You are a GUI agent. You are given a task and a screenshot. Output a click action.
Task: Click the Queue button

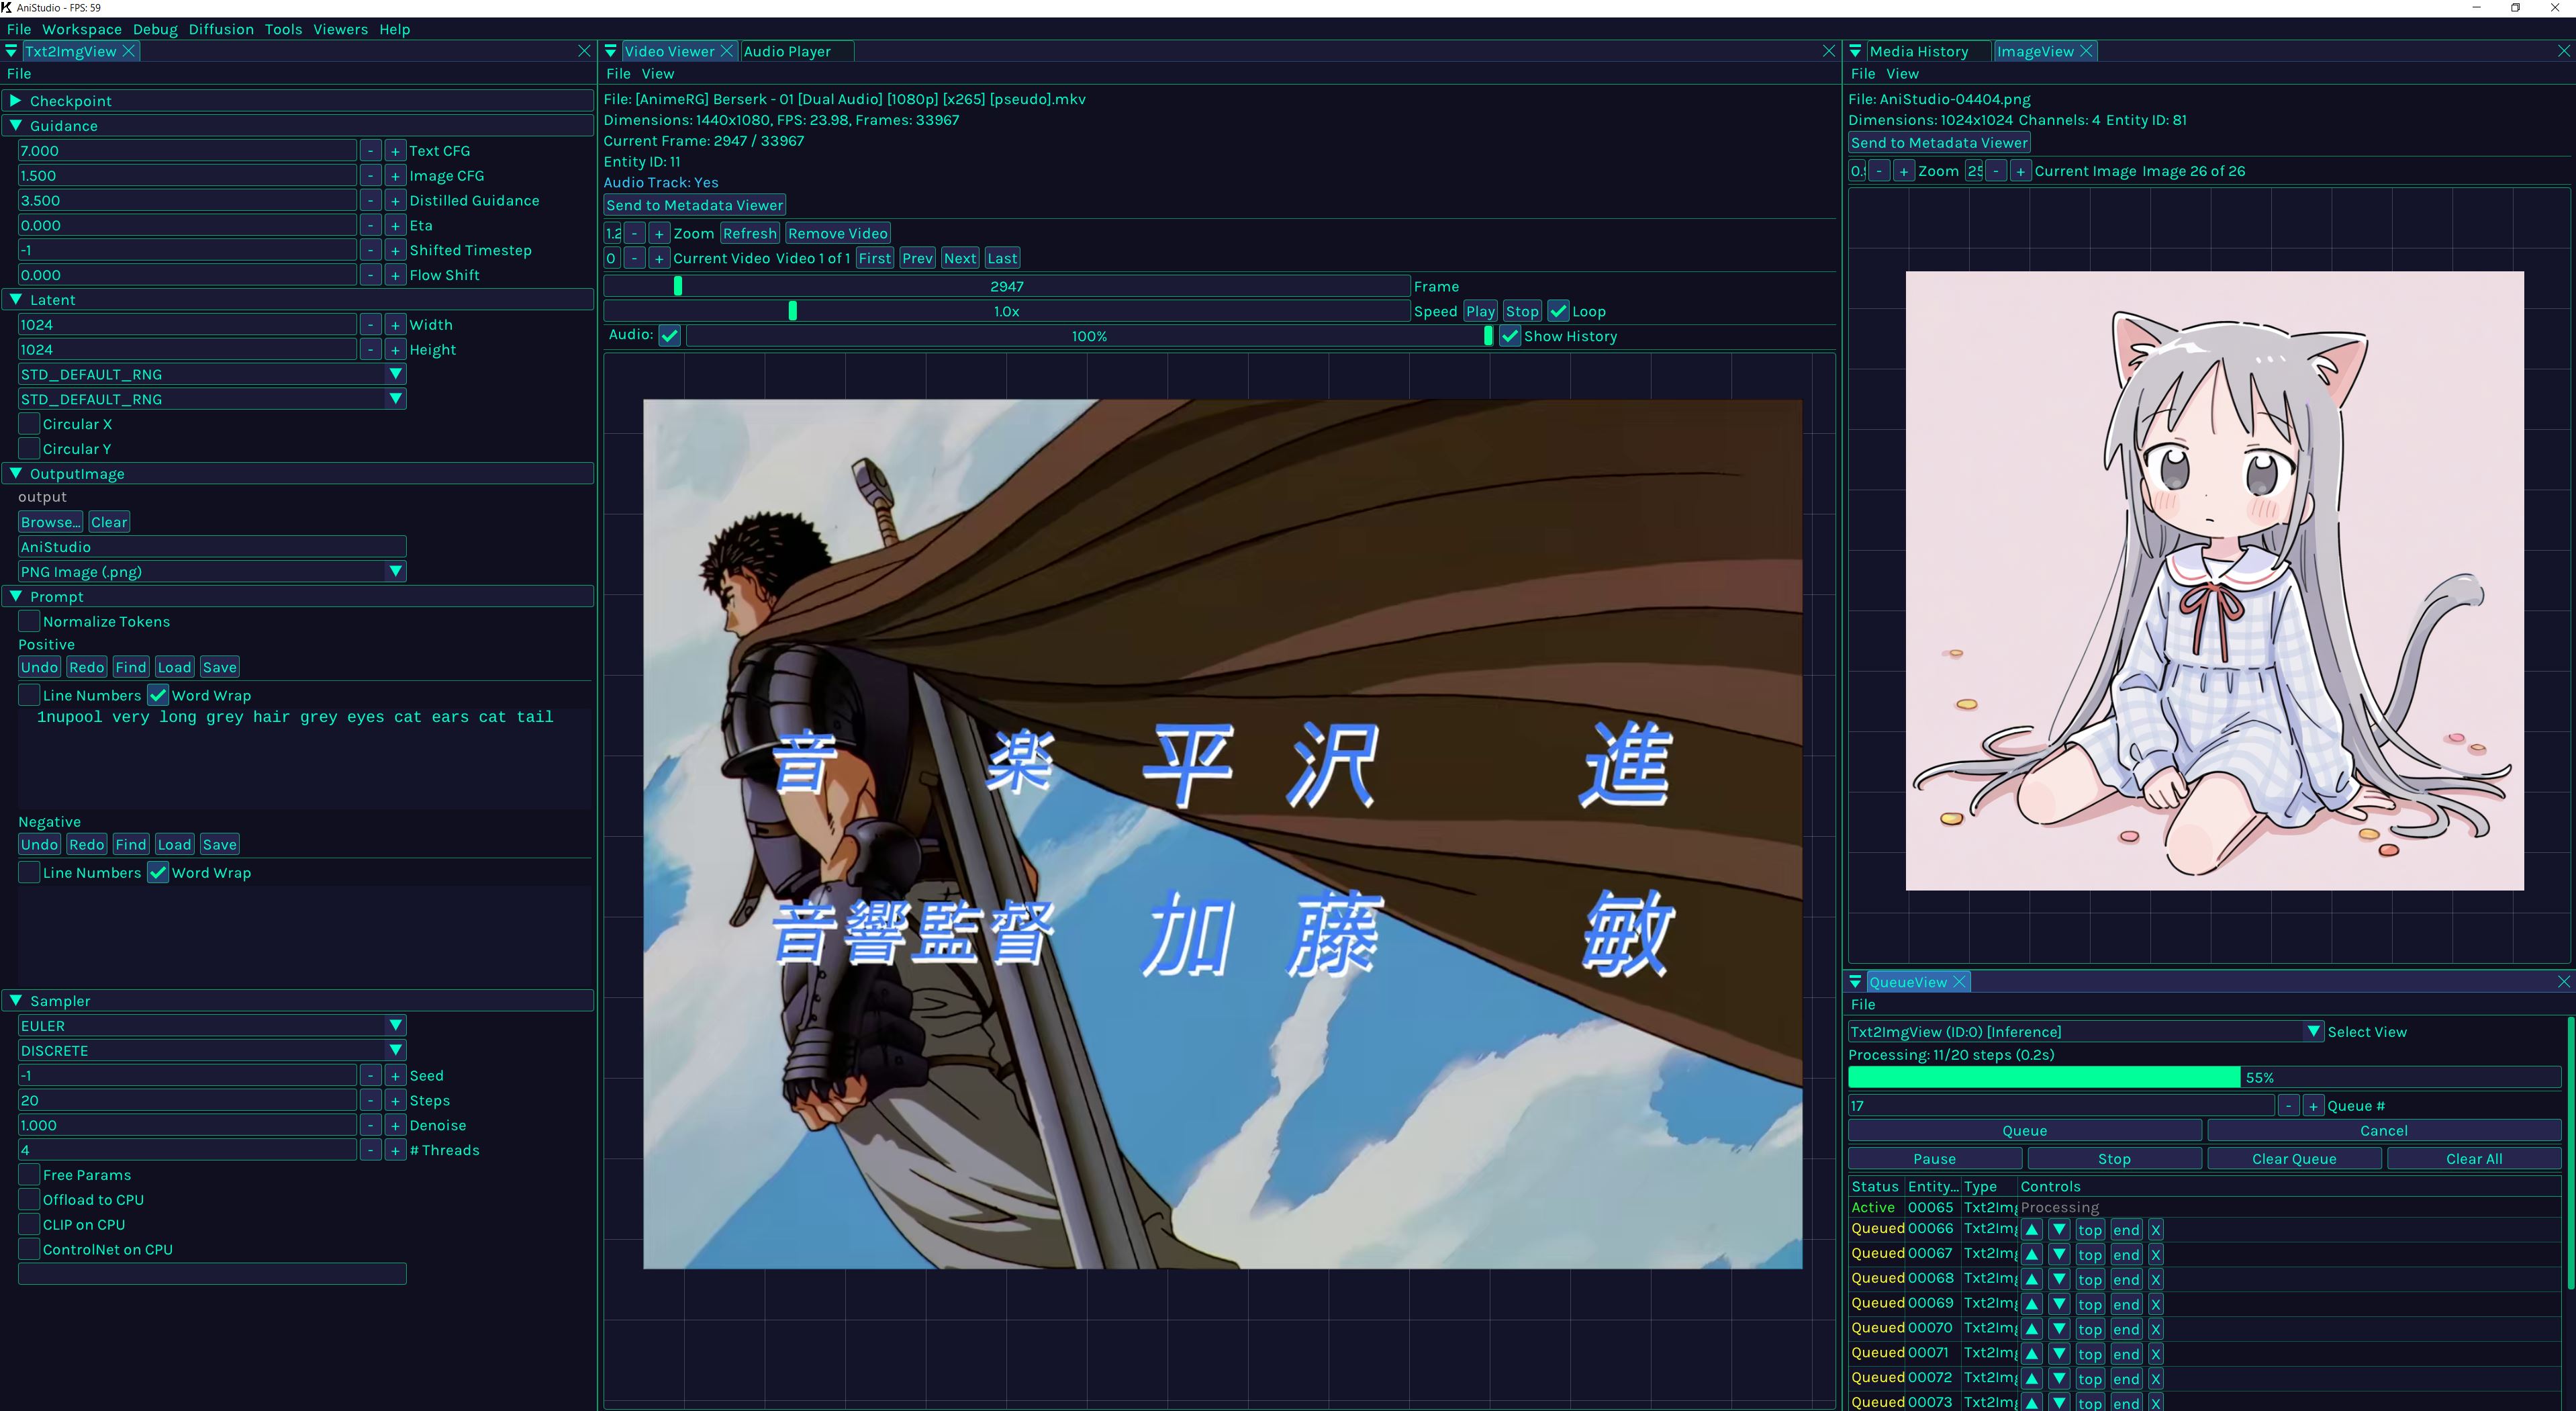[2025, 1131]
